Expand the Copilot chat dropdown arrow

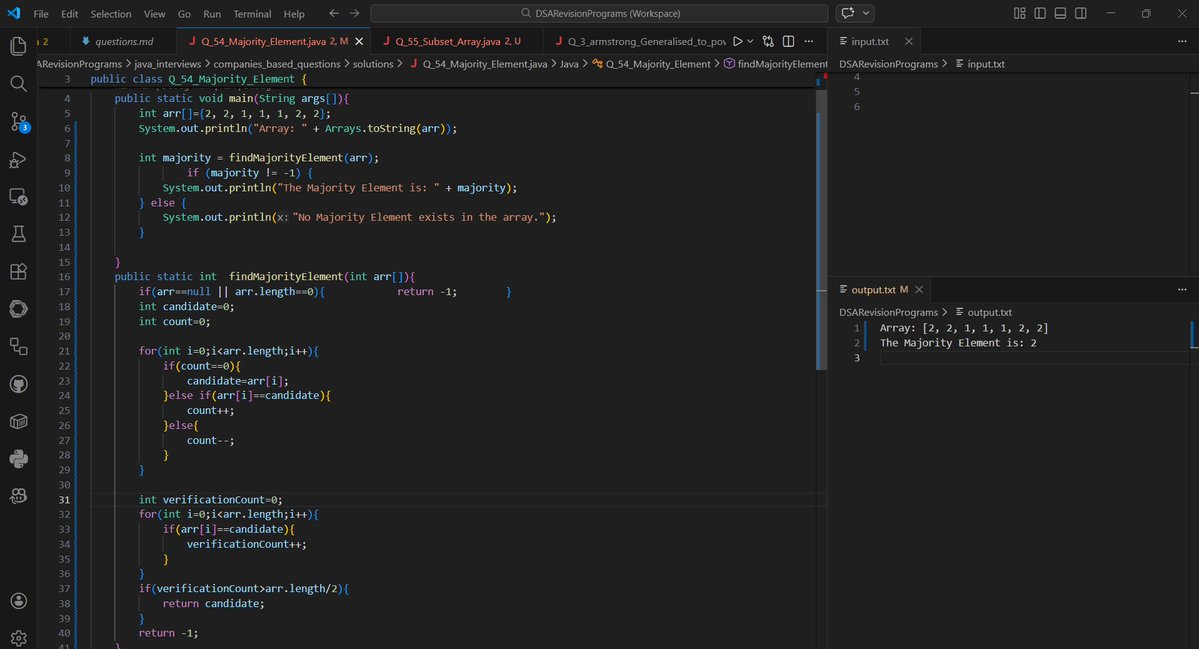tap(866, 13)
